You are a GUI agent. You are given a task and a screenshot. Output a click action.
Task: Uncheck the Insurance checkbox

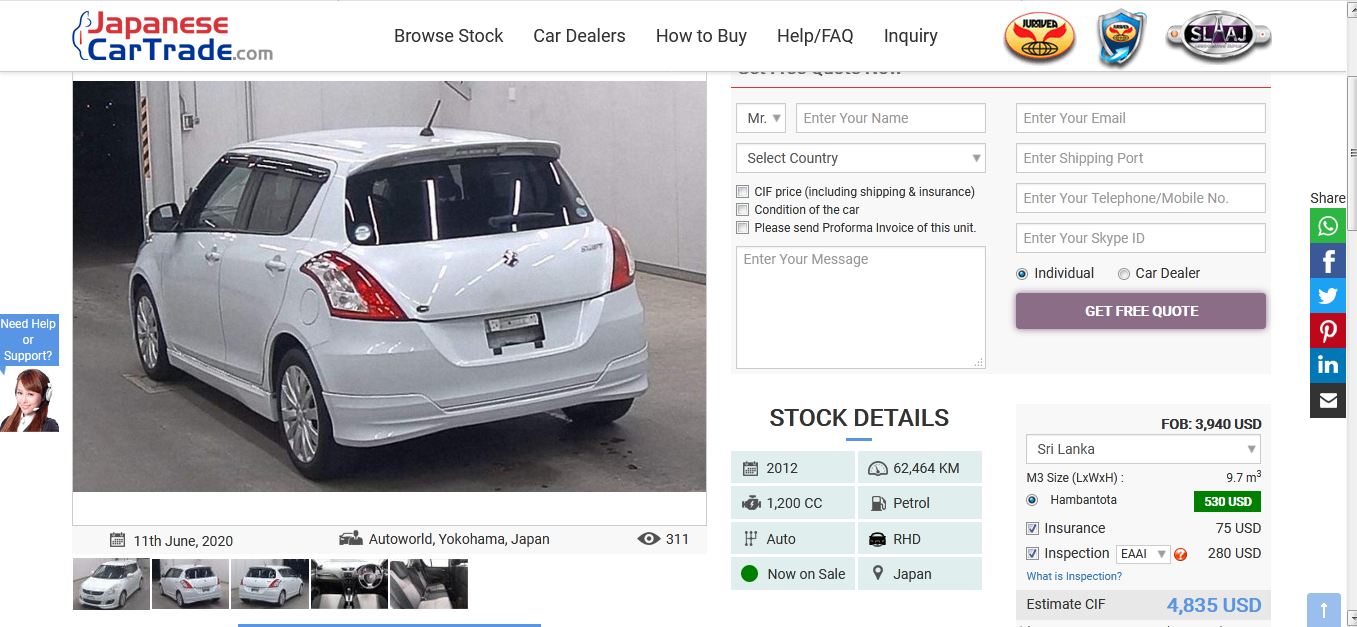click(x=1033, y=528)
